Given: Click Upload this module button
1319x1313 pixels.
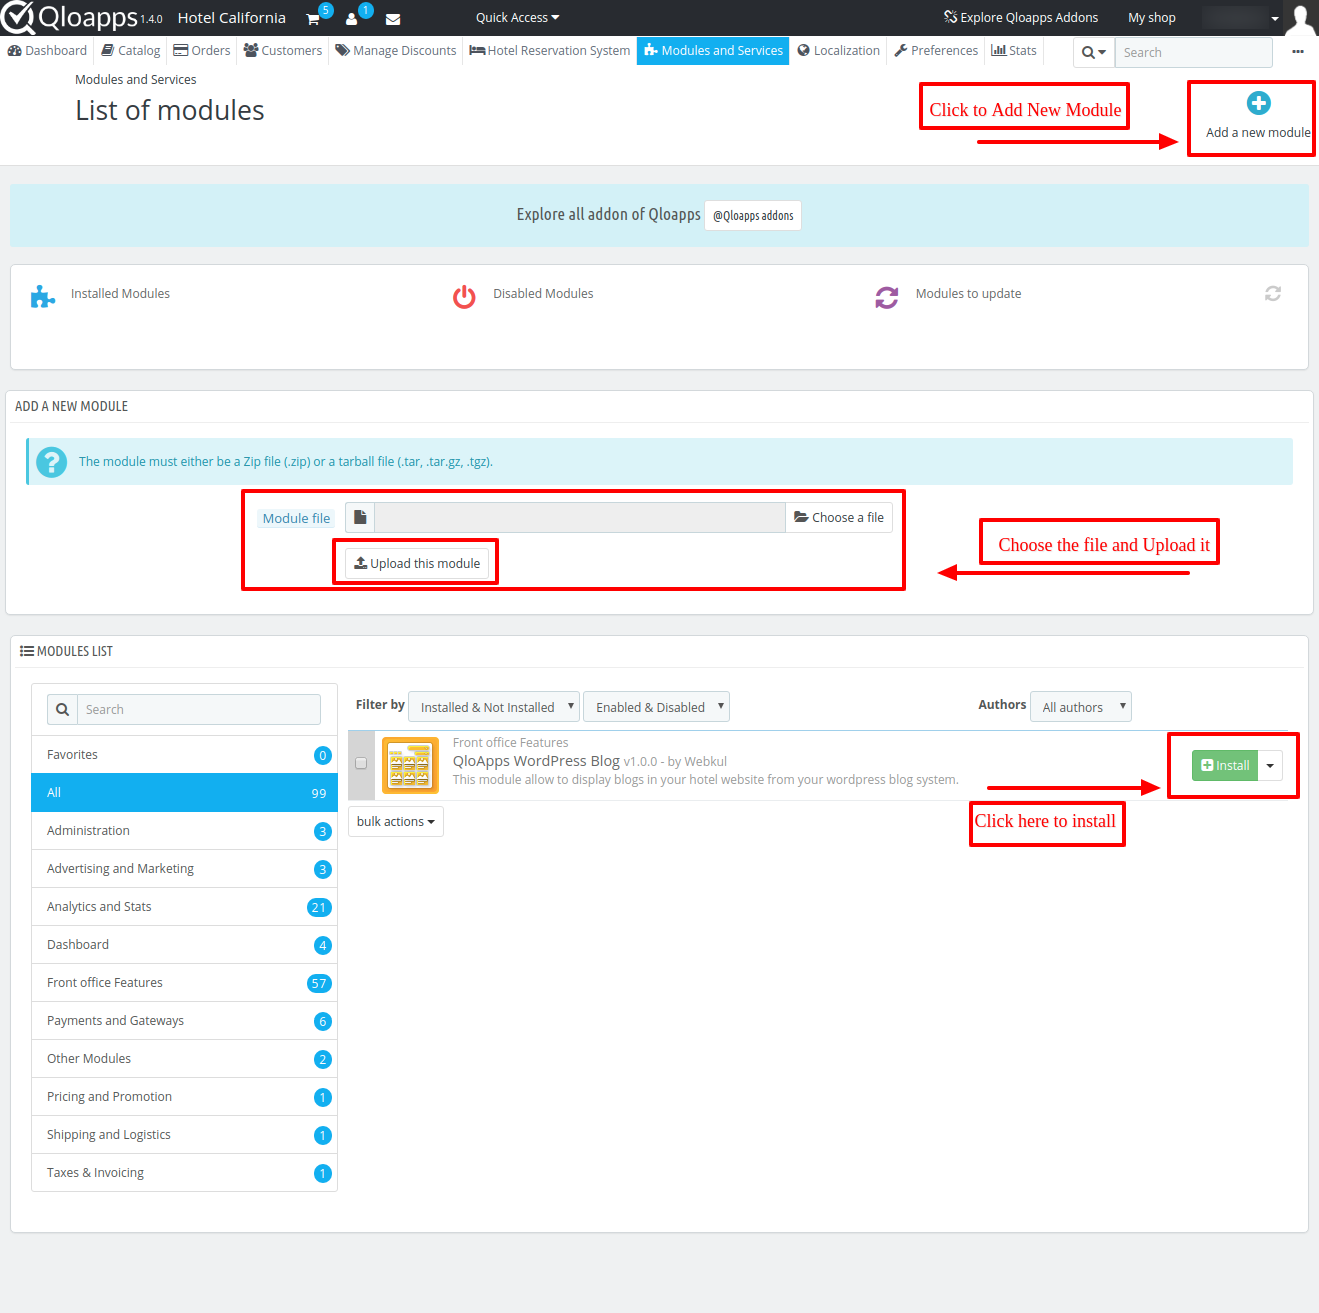Looking at the screenshot, I should [417, 564].
